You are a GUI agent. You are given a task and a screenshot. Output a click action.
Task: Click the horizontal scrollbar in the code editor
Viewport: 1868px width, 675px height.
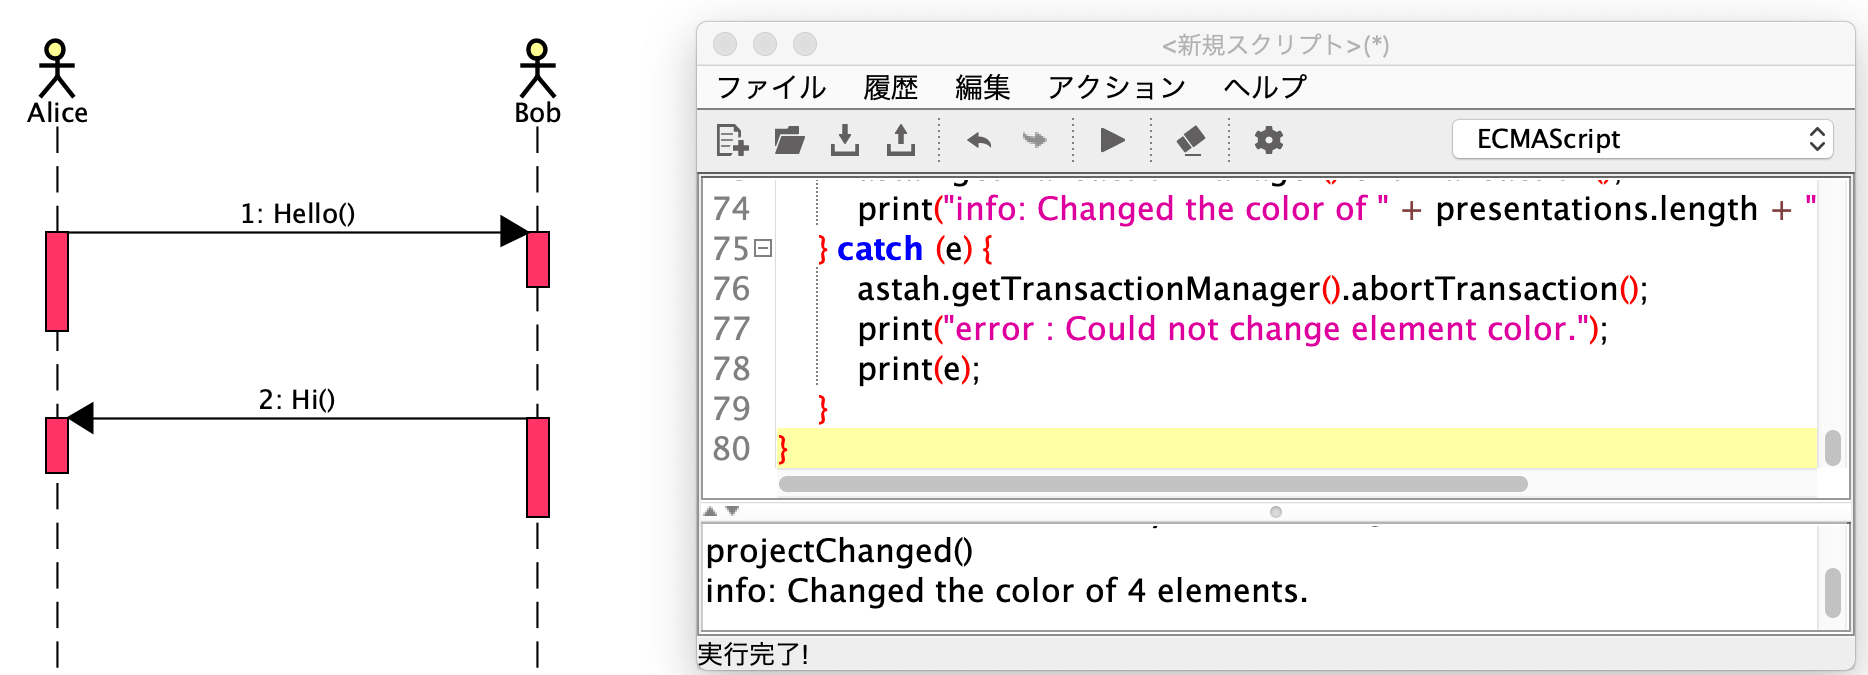pyautogui.click(x=1152, y=484)
